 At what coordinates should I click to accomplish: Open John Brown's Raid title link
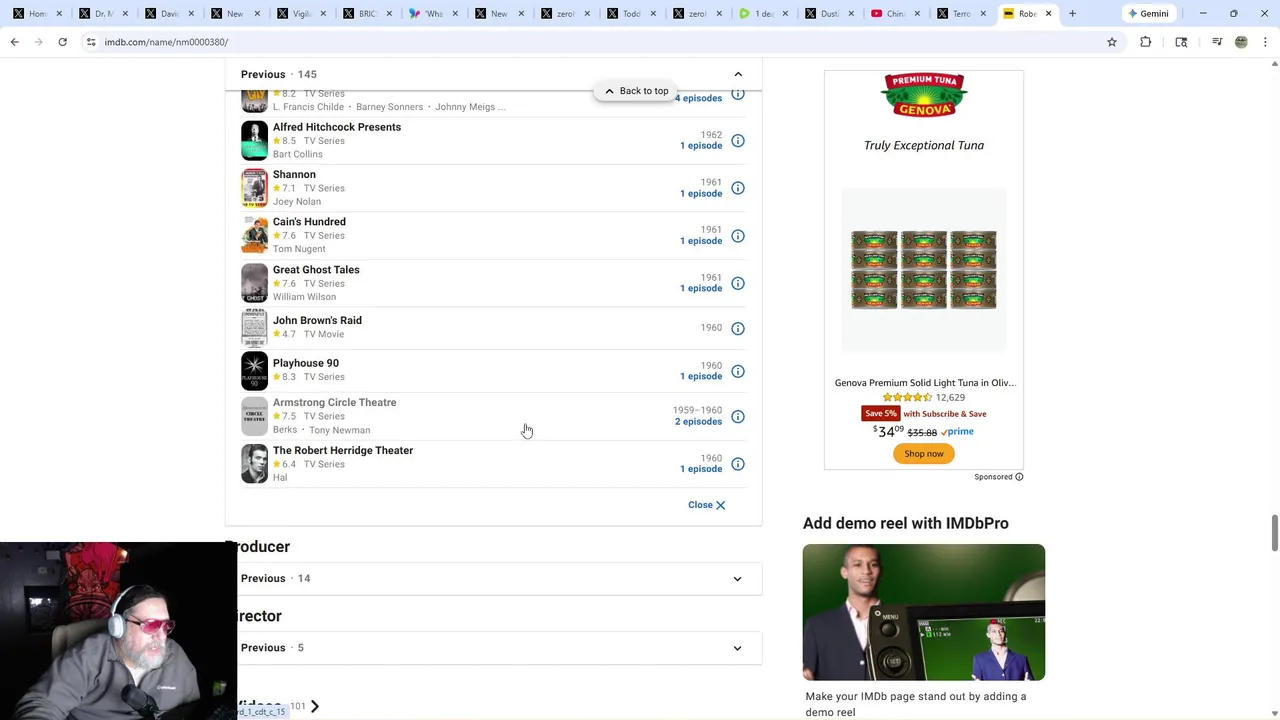point(317,321)
